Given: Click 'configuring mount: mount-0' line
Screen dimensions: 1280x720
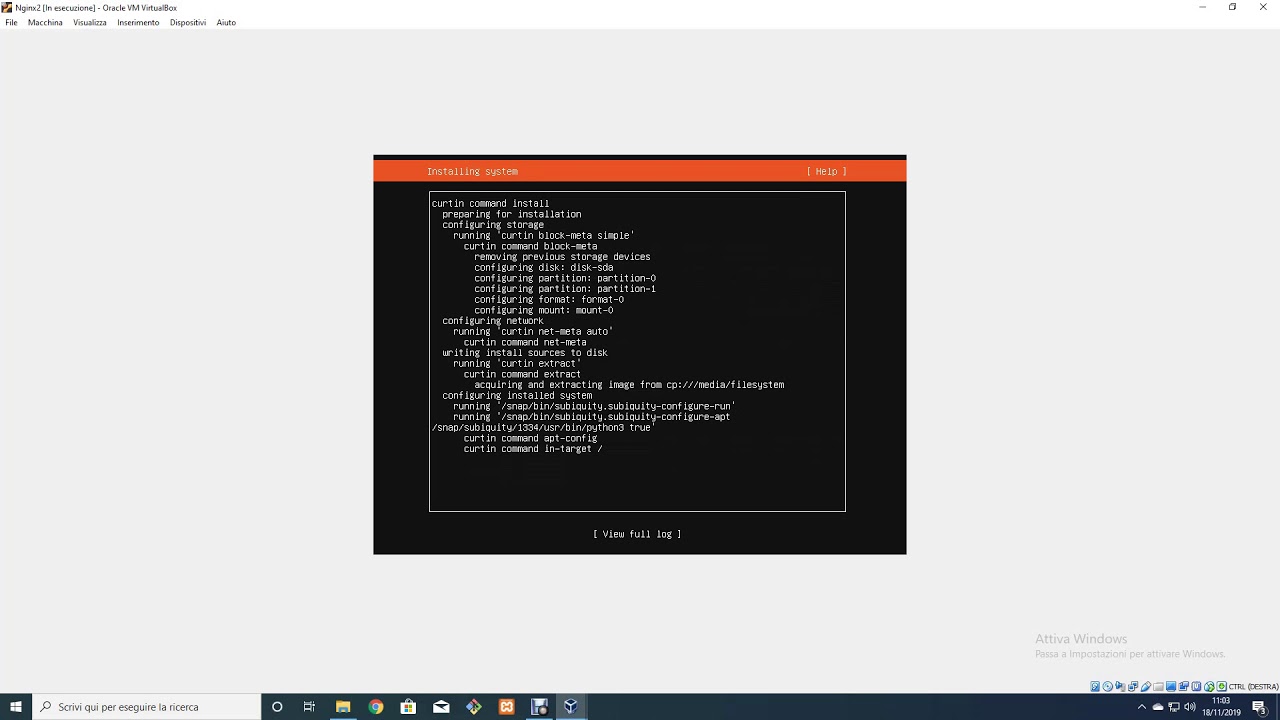Looking at the screenshot, I should coord(544,310).
